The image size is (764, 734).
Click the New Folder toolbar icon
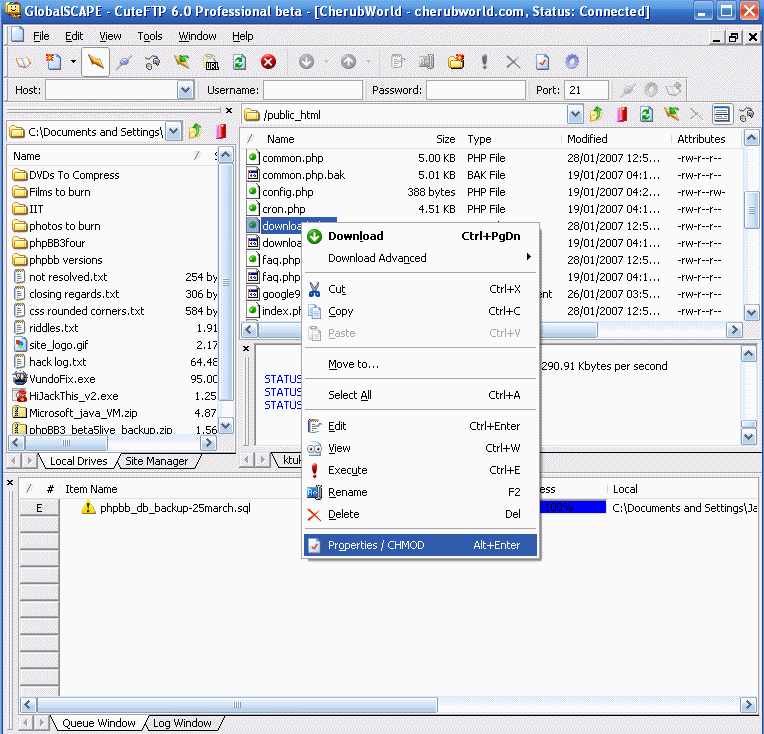click(x=456, y=62)
